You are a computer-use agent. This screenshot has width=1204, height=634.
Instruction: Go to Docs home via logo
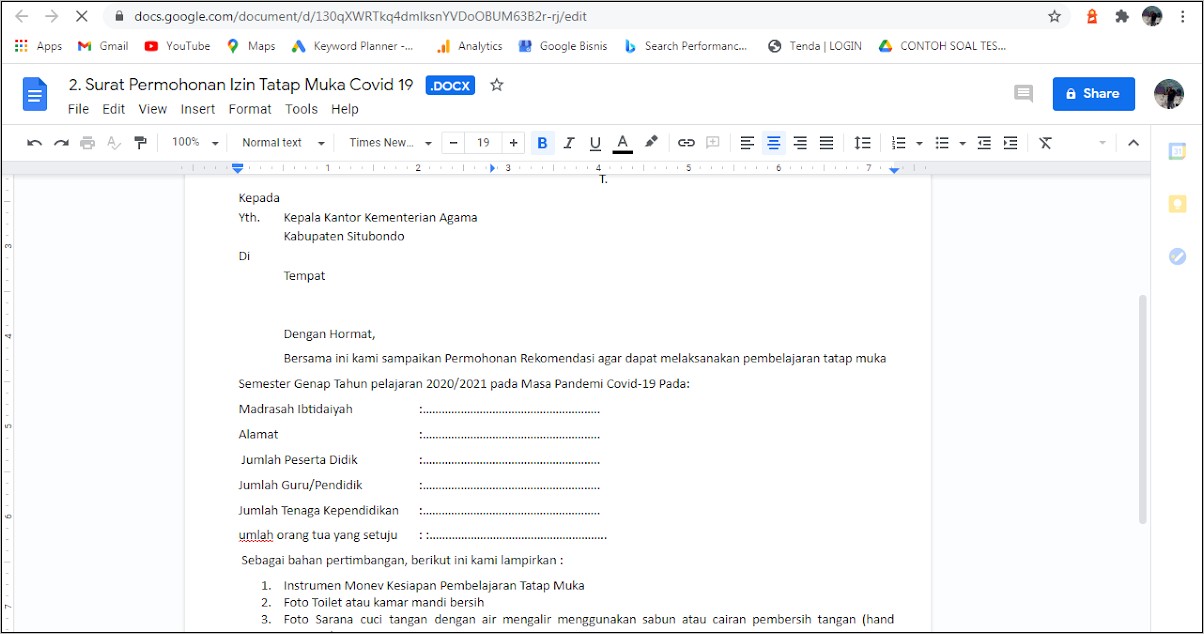[x=35, y=96]
